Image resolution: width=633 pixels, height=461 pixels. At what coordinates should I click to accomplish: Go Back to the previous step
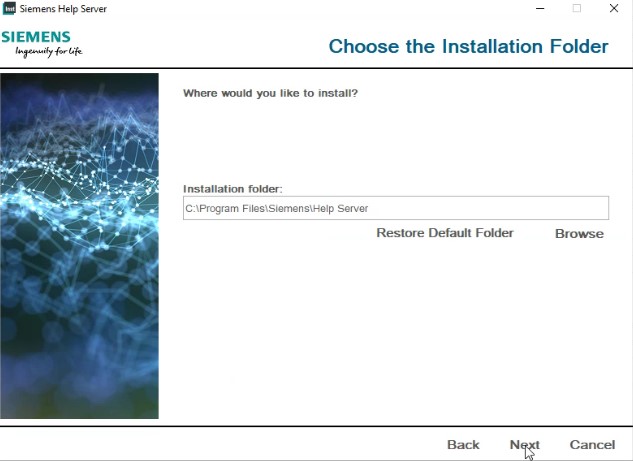pyautogui.click(x=463, y=444)
